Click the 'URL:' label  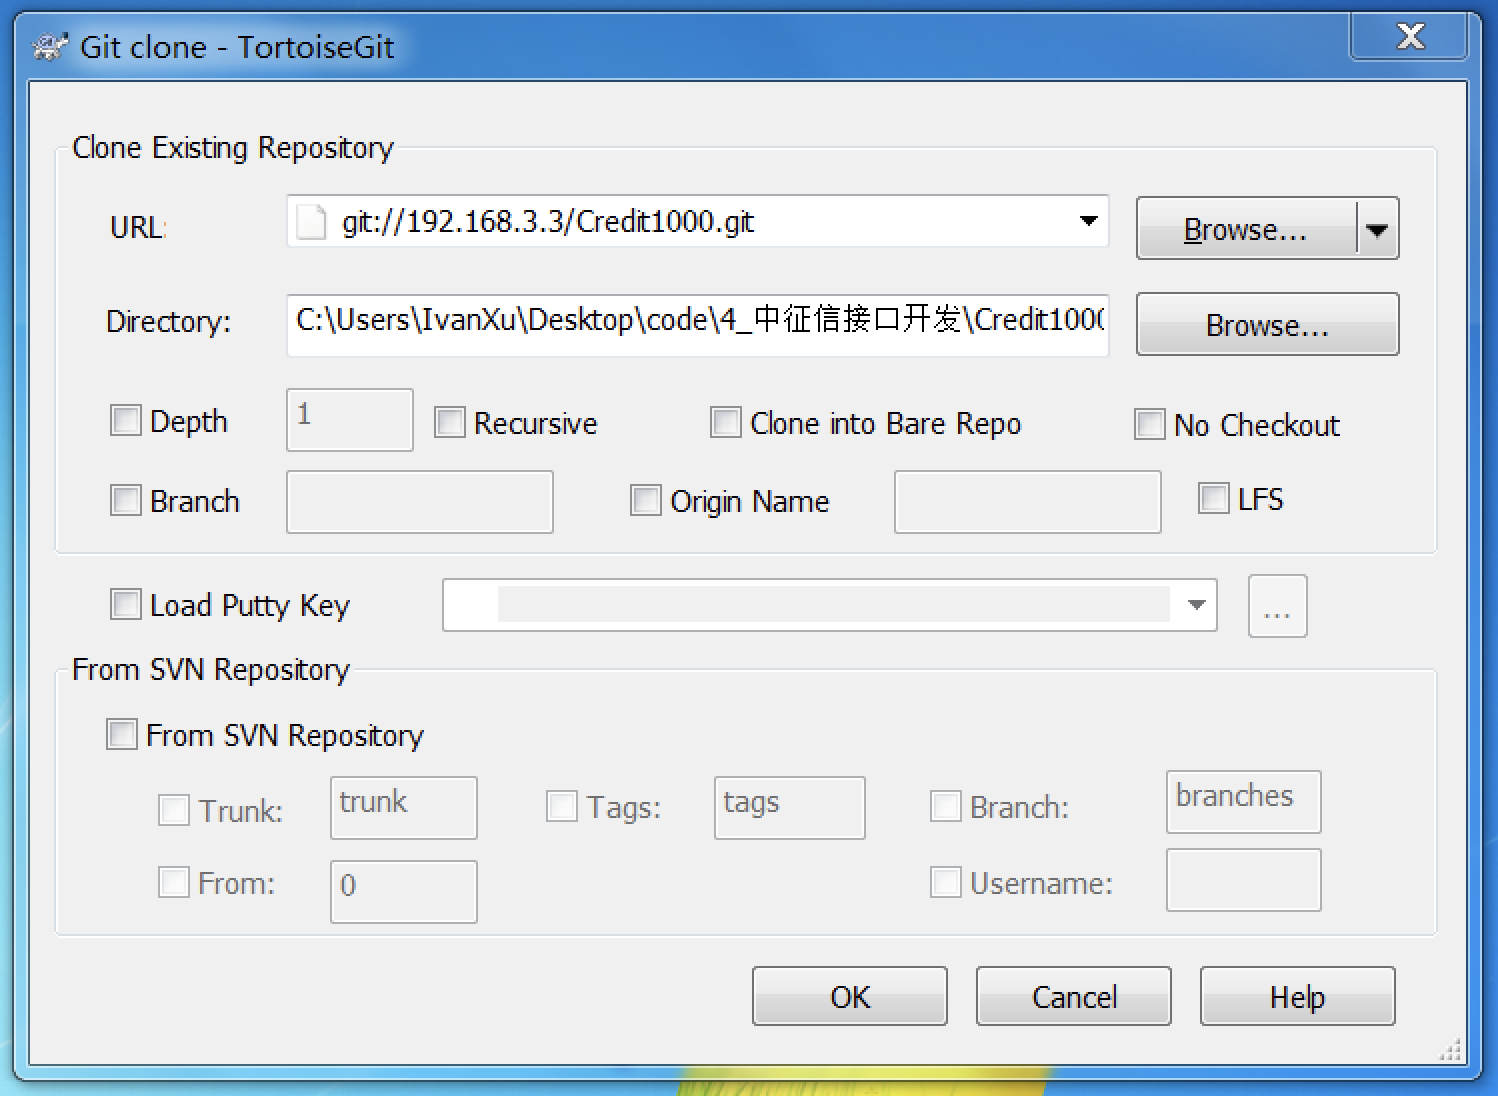click(x=138, y=227)
